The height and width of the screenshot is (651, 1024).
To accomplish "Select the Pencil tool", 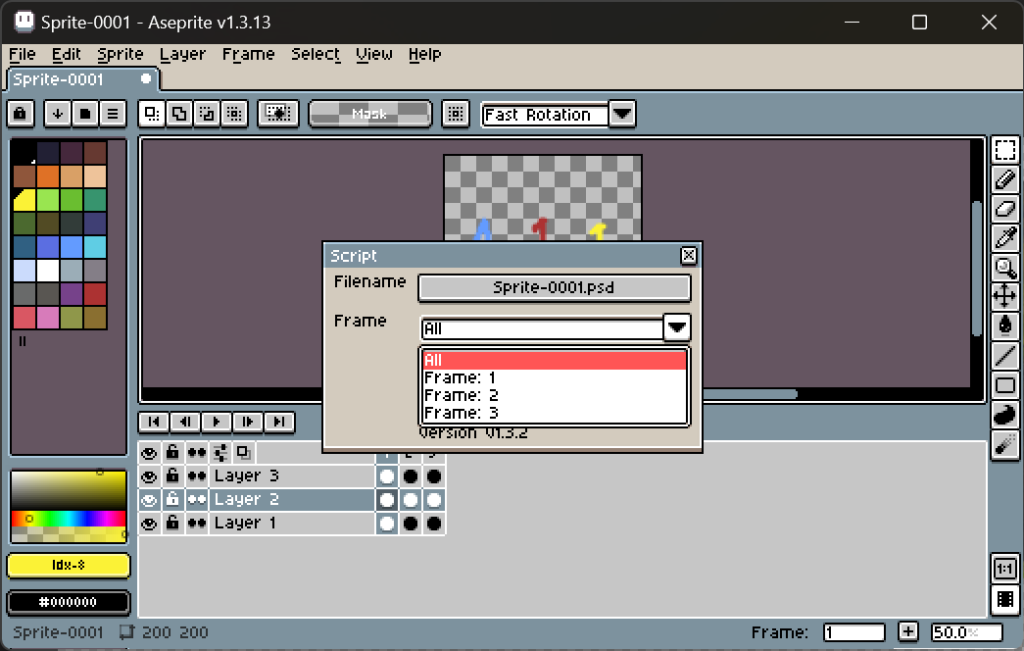I will tap(1004, 179).
